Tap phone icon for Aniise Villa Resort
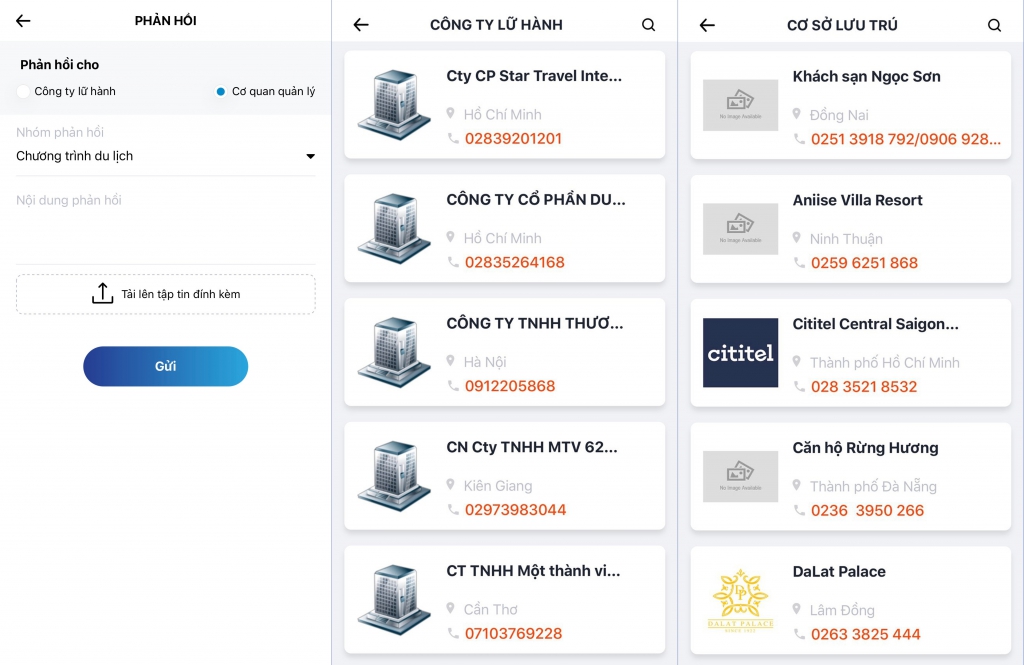 [x=799, y=263]
